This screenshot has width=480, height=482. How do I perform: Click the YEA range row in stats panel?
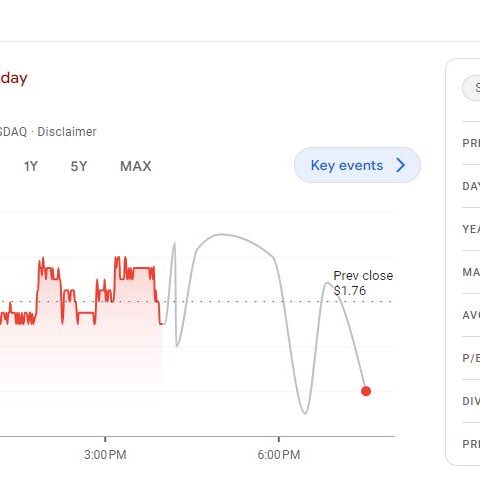click(471, 229)
